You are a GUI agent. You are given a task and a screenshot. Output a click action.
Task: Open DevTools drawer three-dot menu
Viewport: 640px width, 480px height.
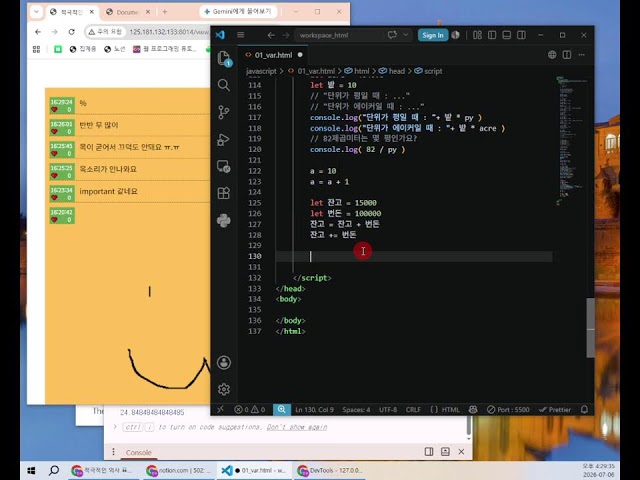pyautogui.click(x=113, y=452)
